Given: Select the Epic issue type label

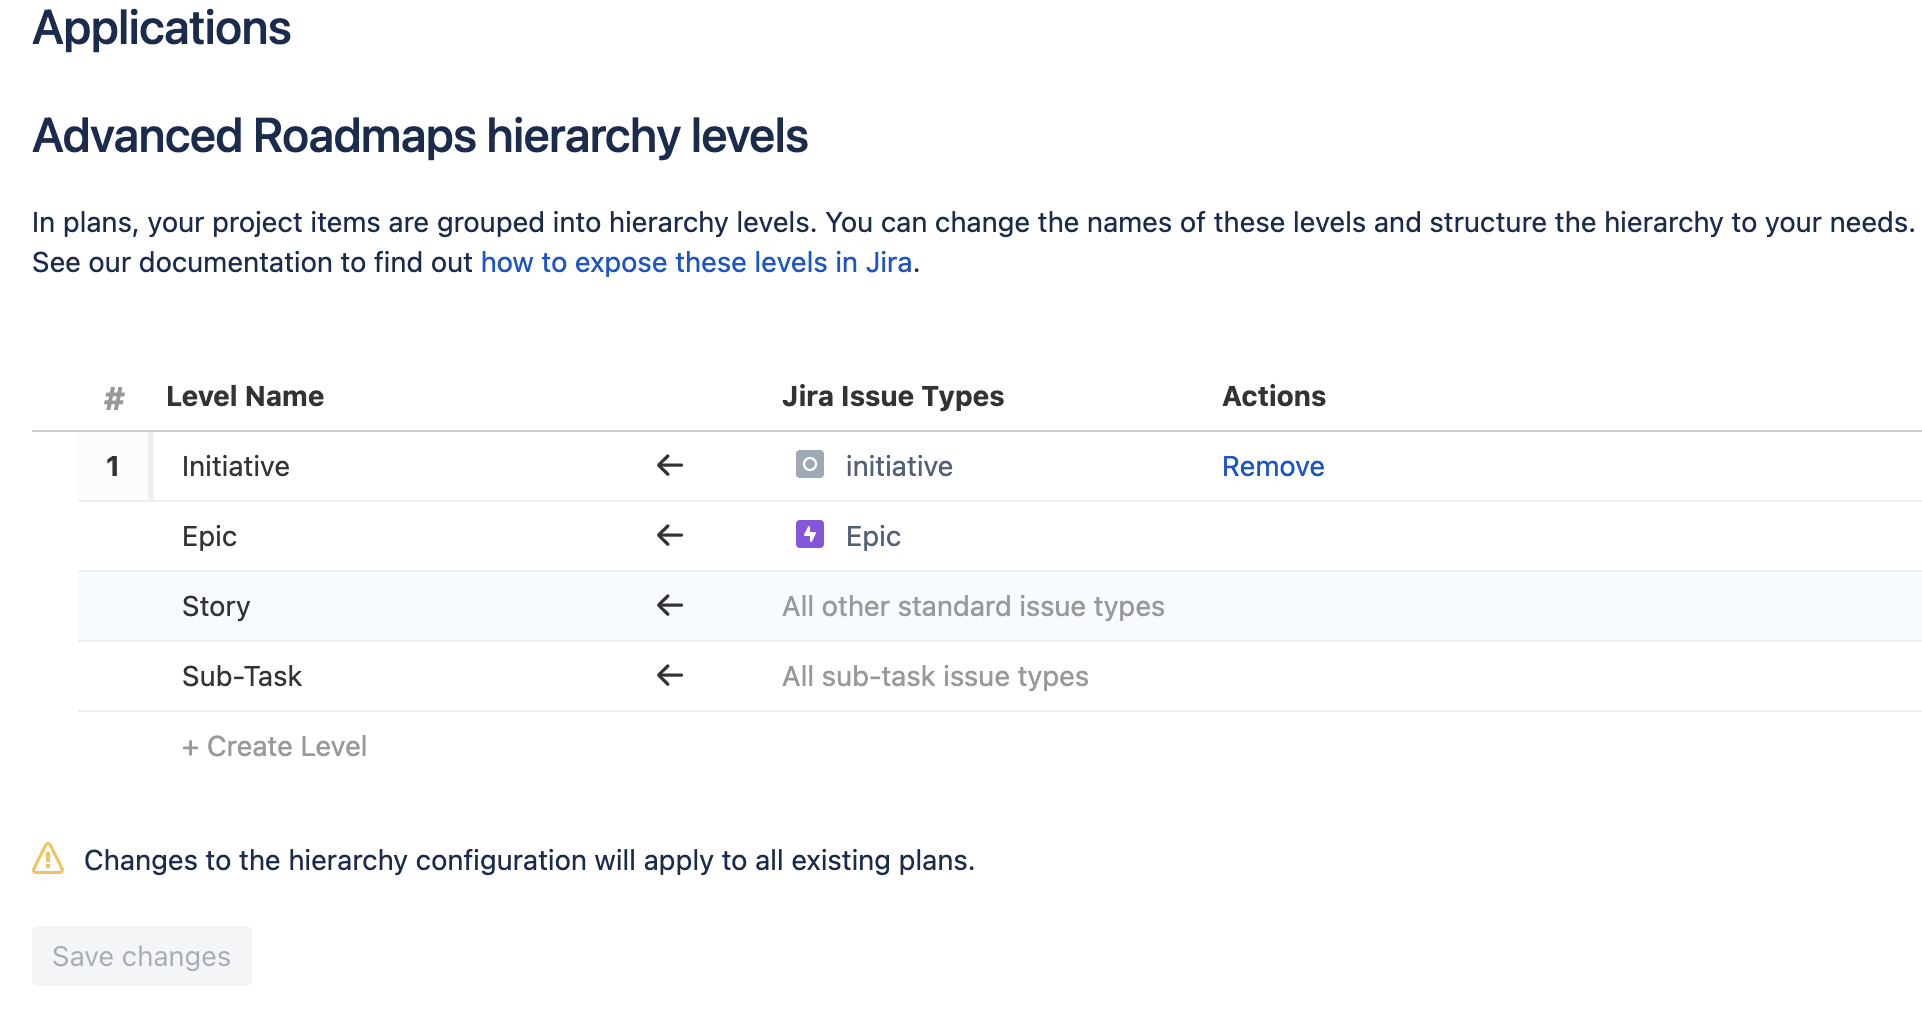Looking at the screenshot, I should coord(873,536).
